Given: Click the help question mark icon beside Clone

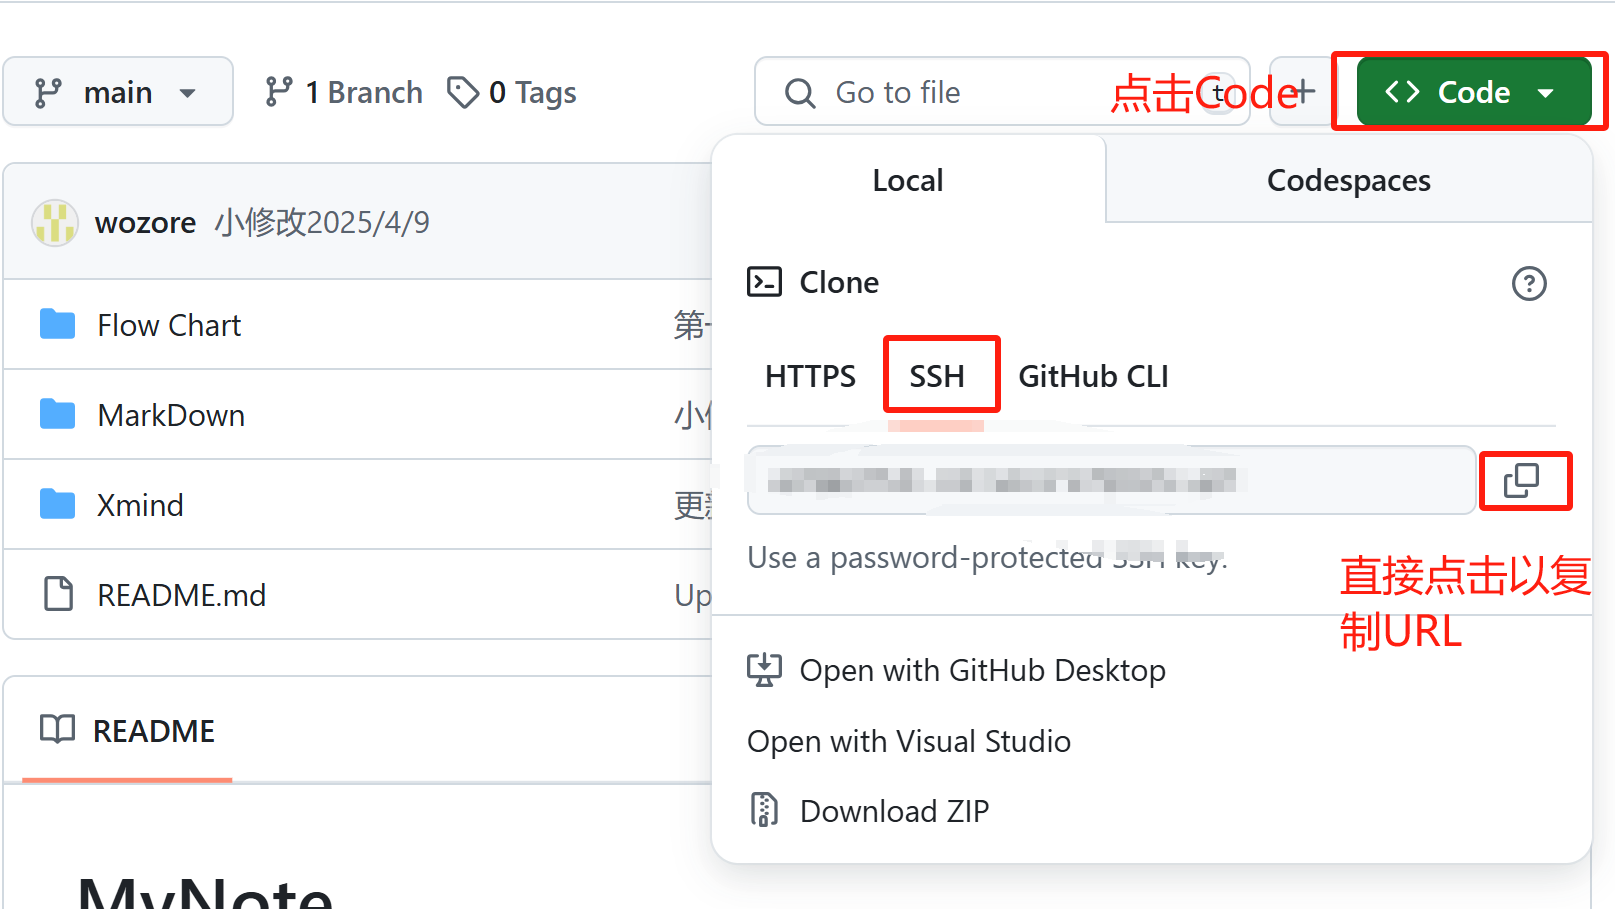Looking at the screenshot, I should click(1528, 283).
